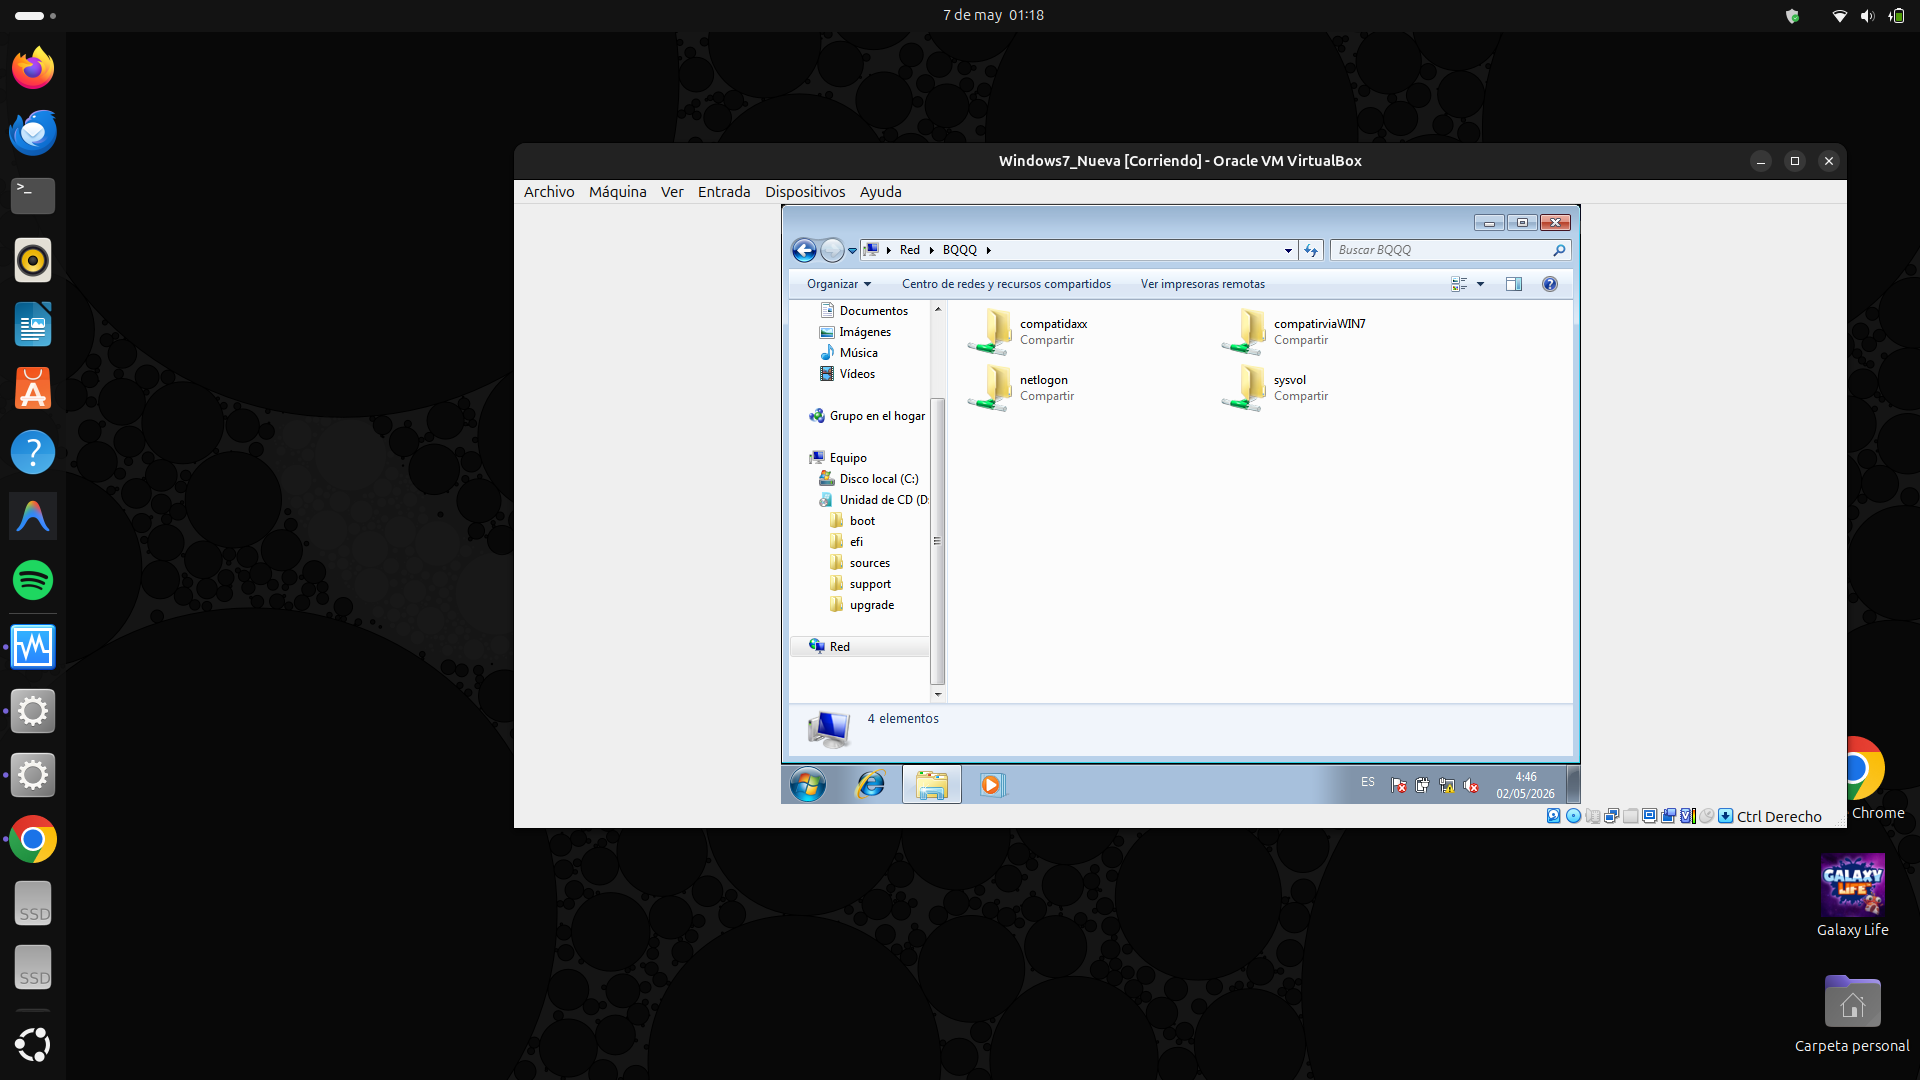
Task: Open the Ayuda menu in VirtualBox
Action: [x=880, y=192]
